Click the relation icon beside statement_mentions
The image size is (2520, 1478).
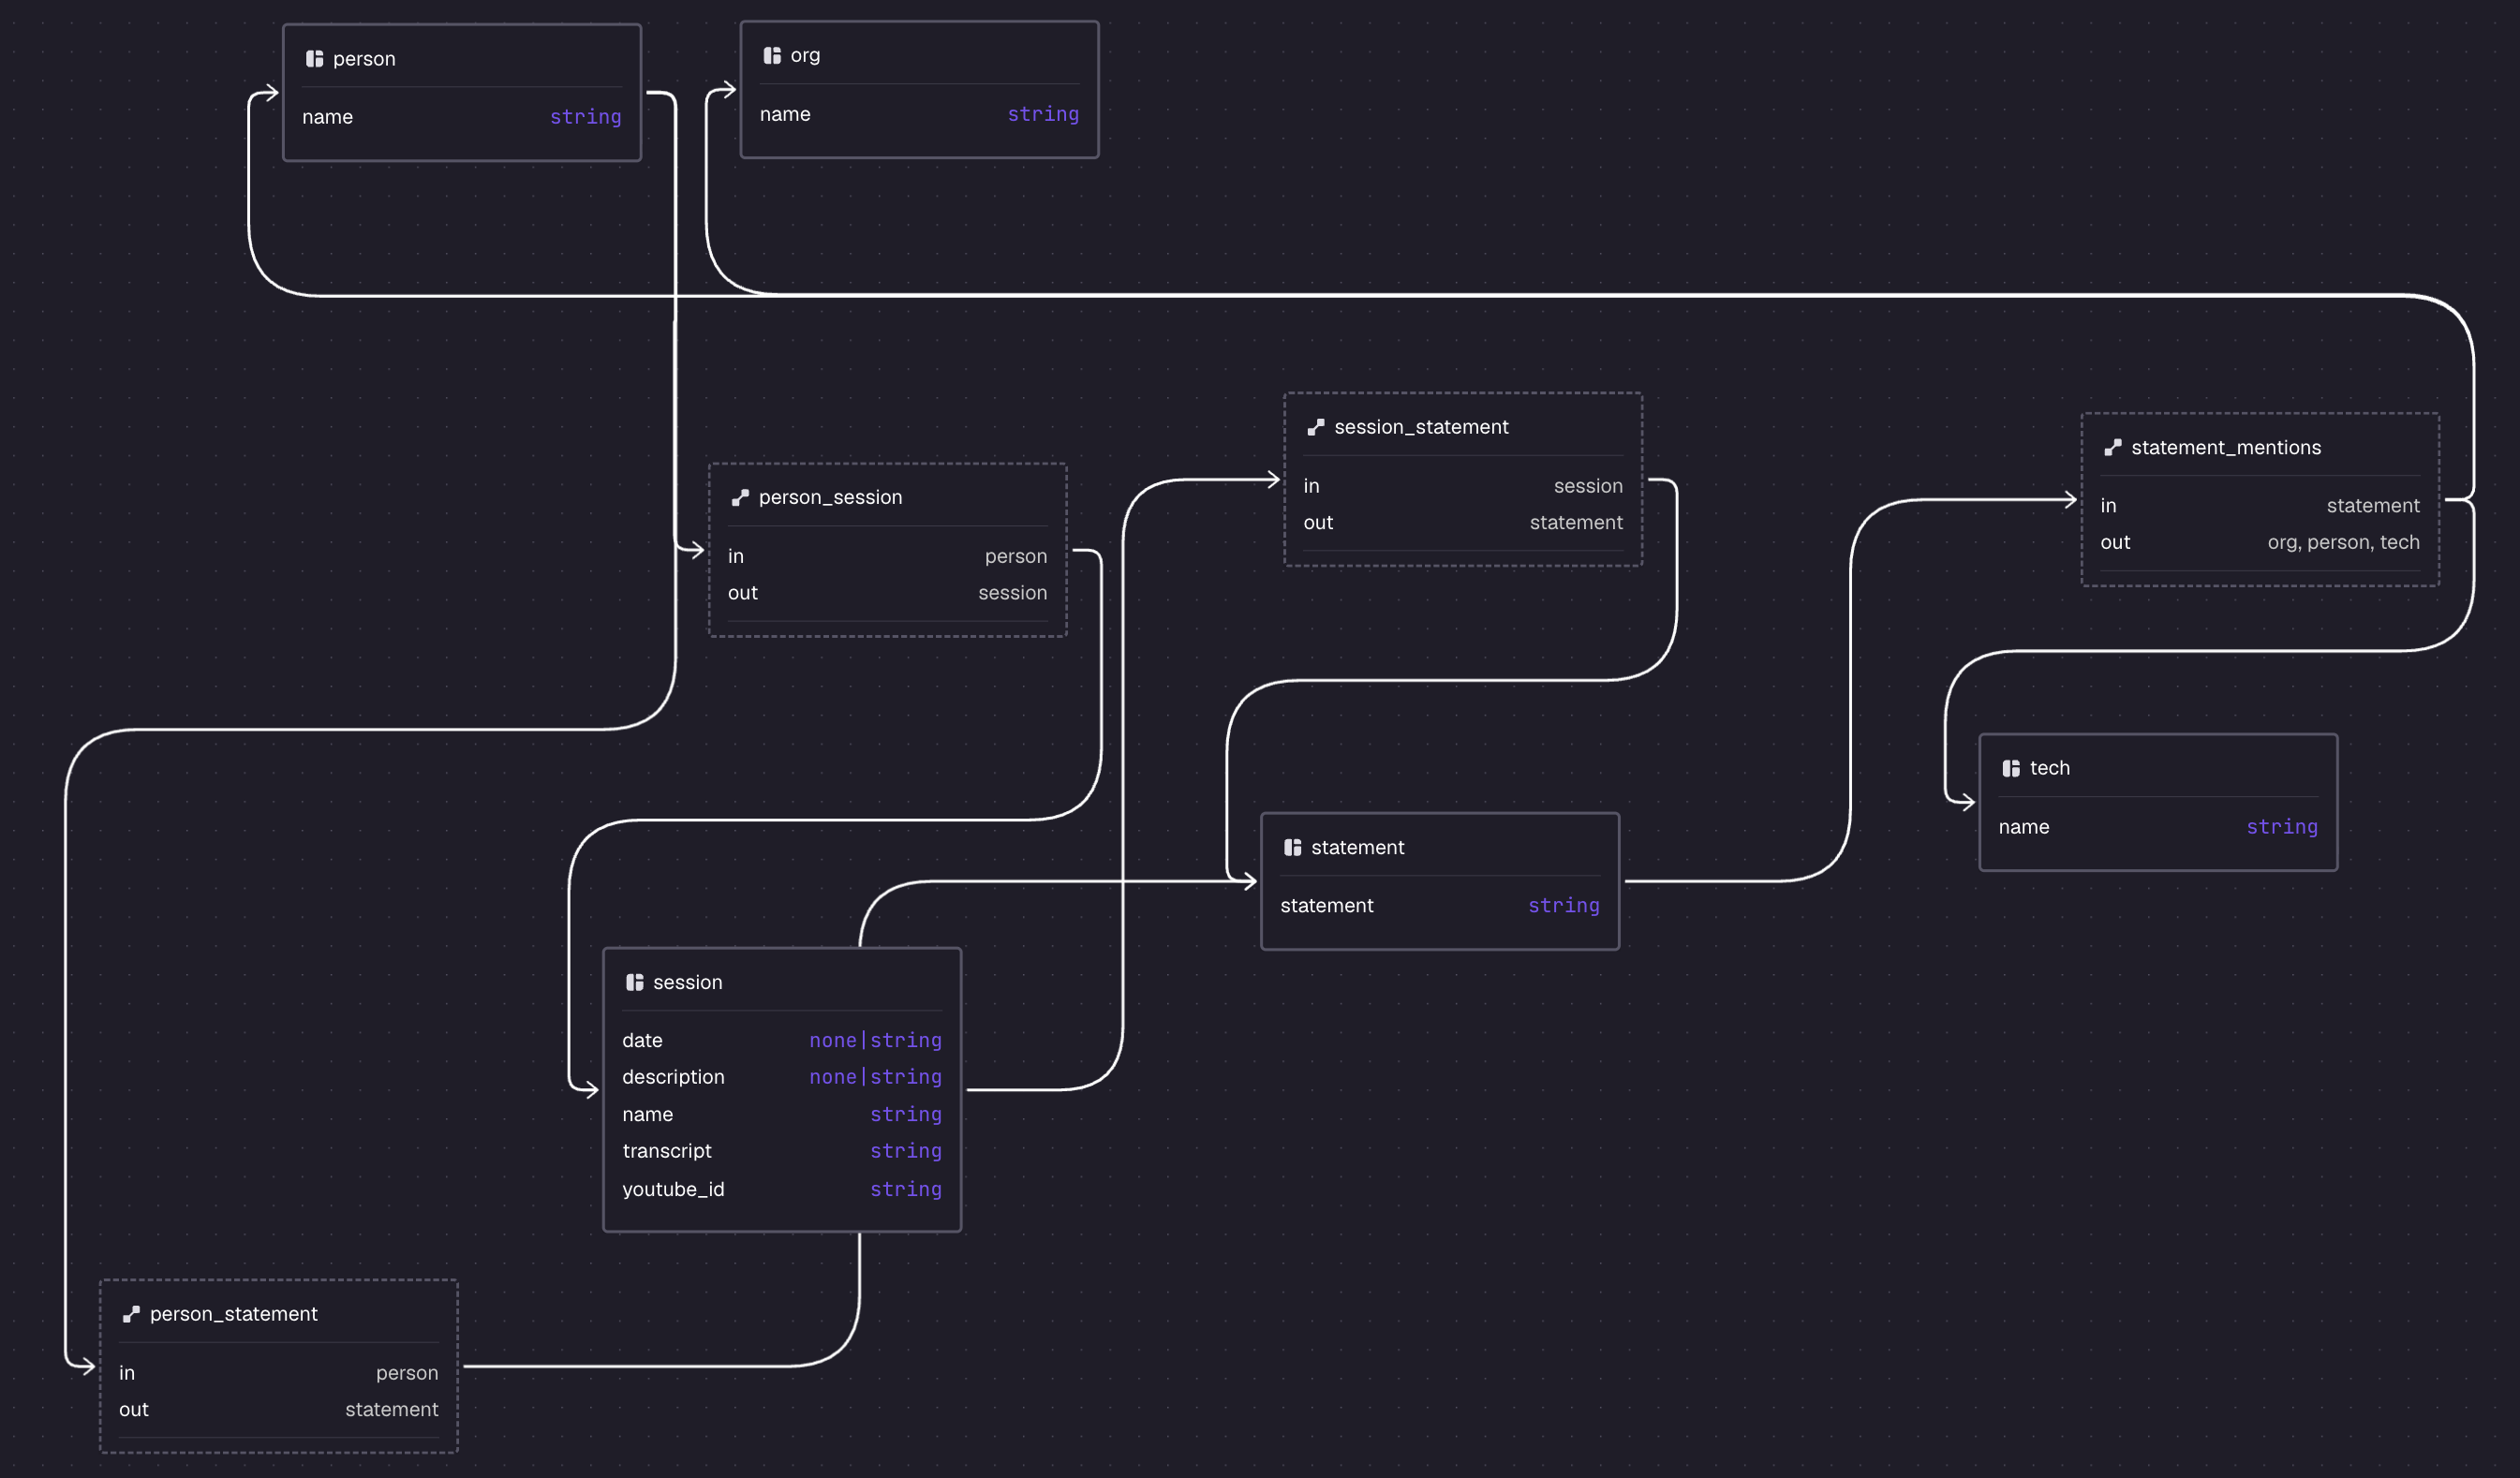click(2113, 447)
